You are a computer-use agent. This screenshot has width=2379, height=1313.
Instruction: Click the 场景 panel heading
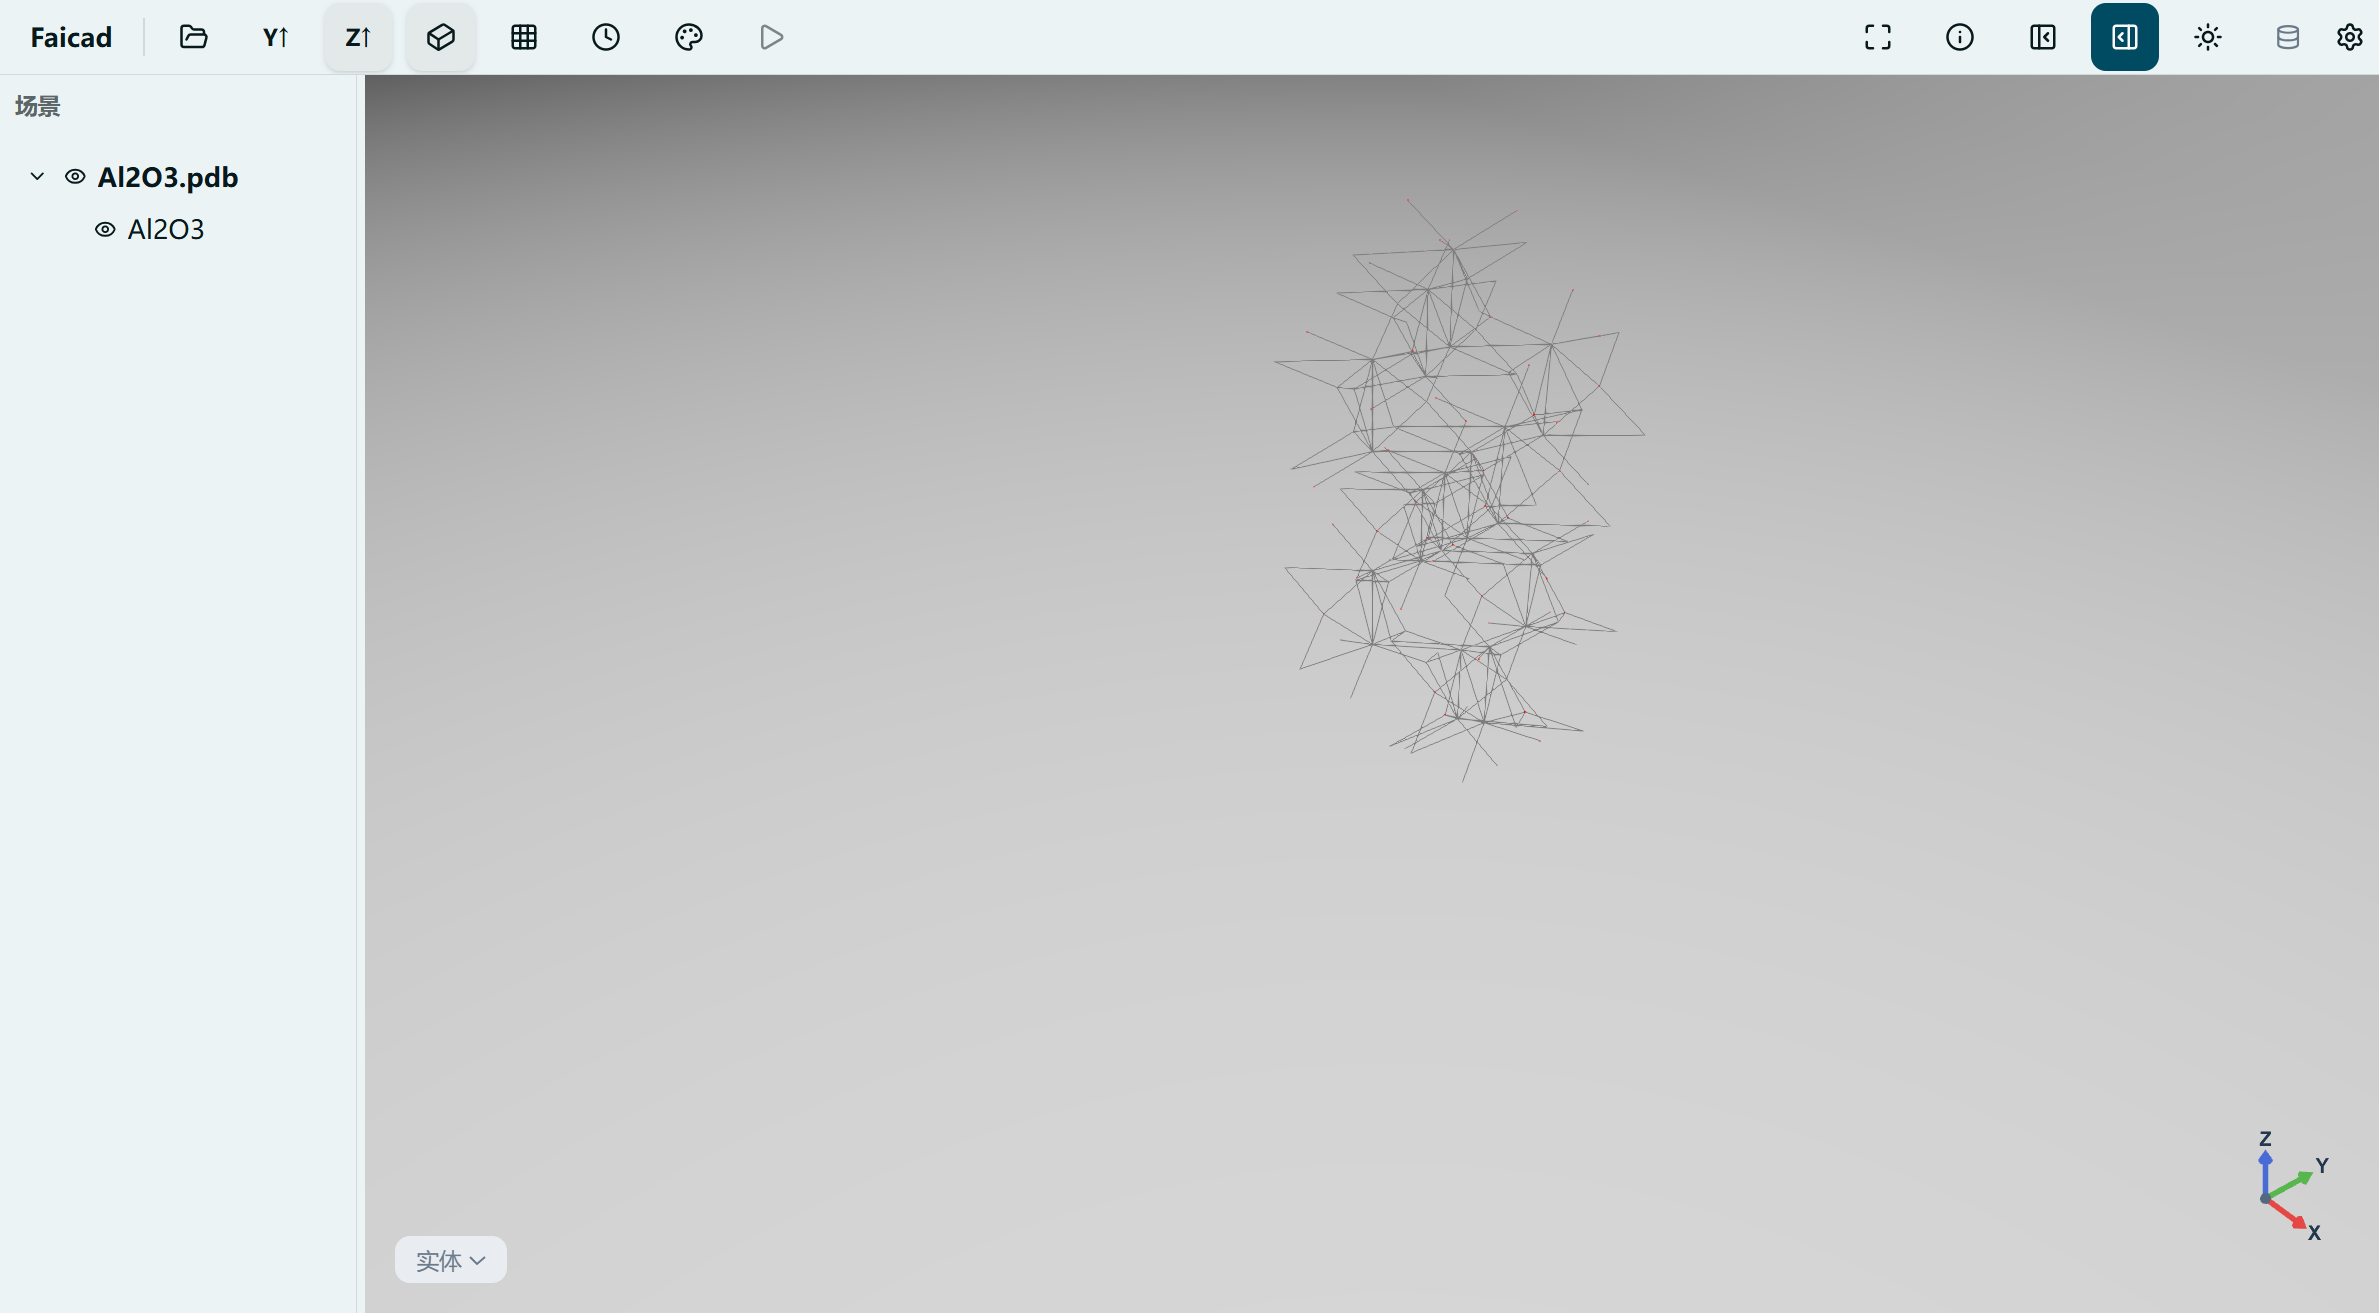tap(38, 106)
